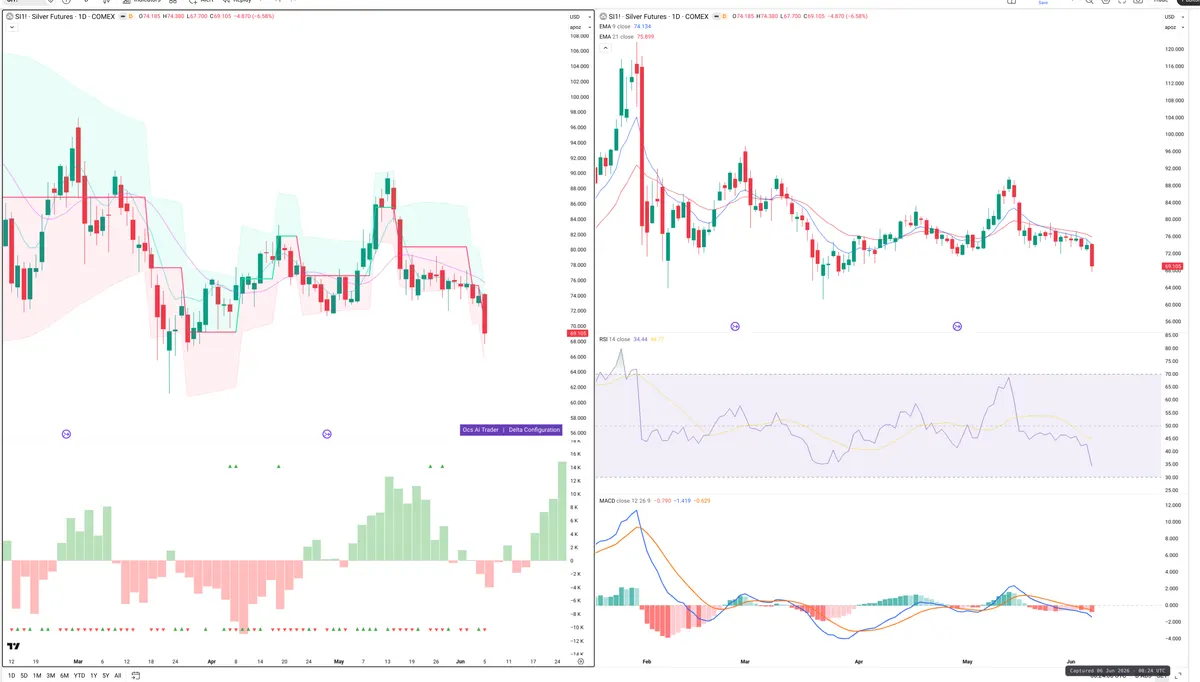The width and height of the screenshot is (1200, 682).
Task: Click the Silver symbol logo on right chart
Action: (603, 16)
